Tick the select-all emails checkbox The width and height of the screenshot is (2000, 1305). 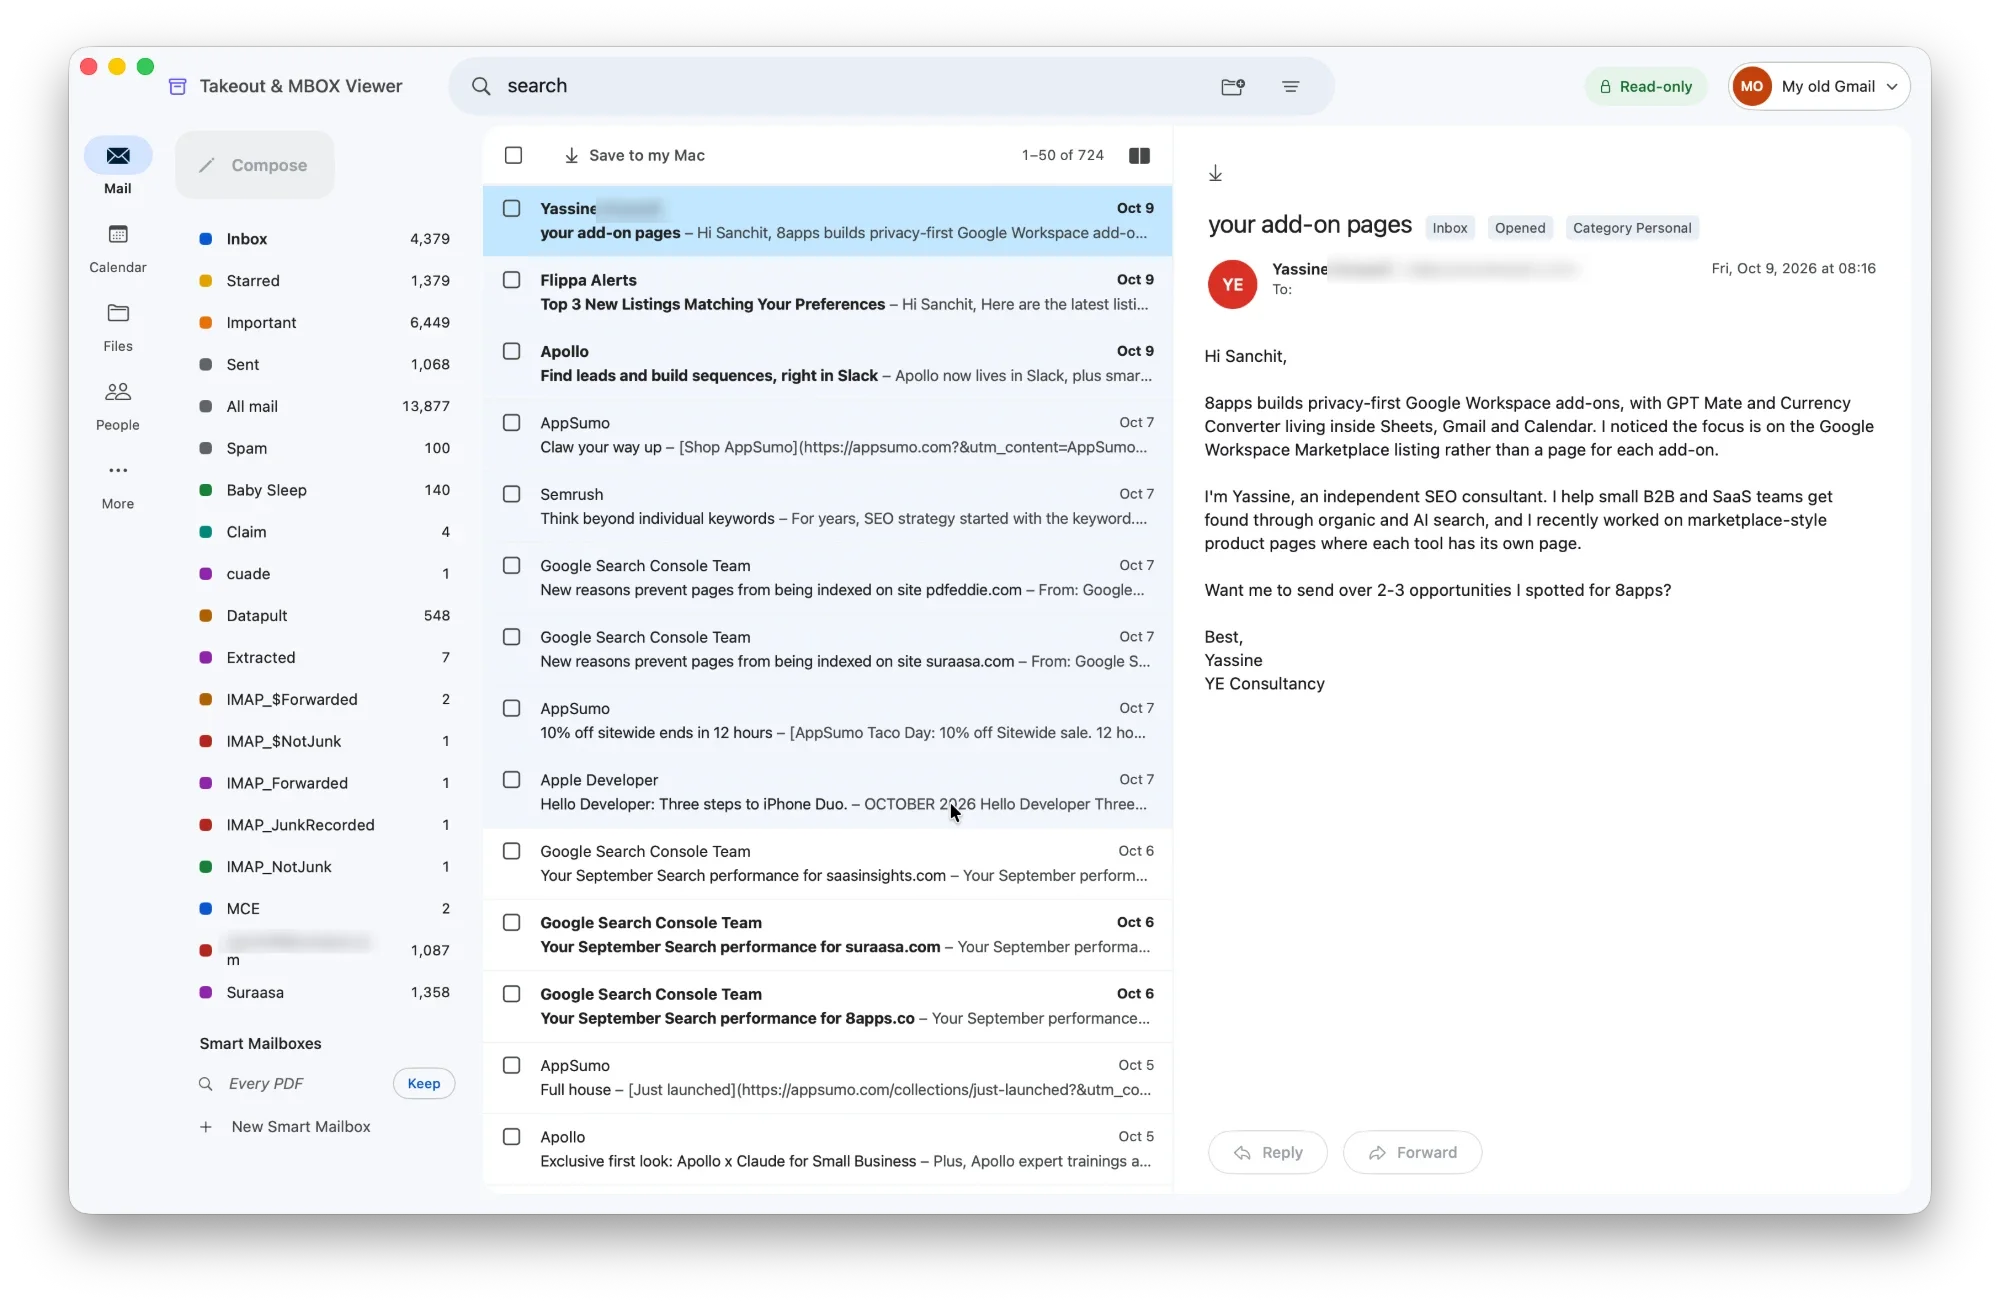coord(513,155)
